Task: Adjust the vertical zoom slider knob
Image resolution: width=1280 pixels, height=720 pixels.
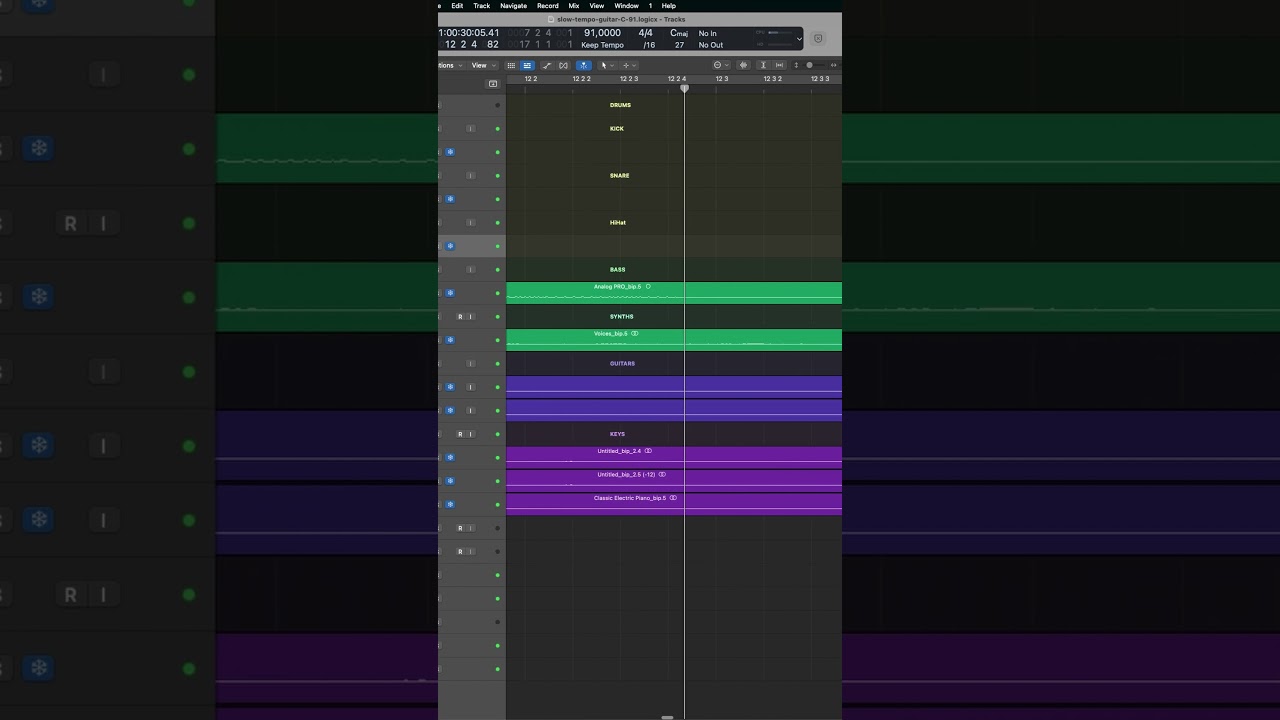Action: 809,65
